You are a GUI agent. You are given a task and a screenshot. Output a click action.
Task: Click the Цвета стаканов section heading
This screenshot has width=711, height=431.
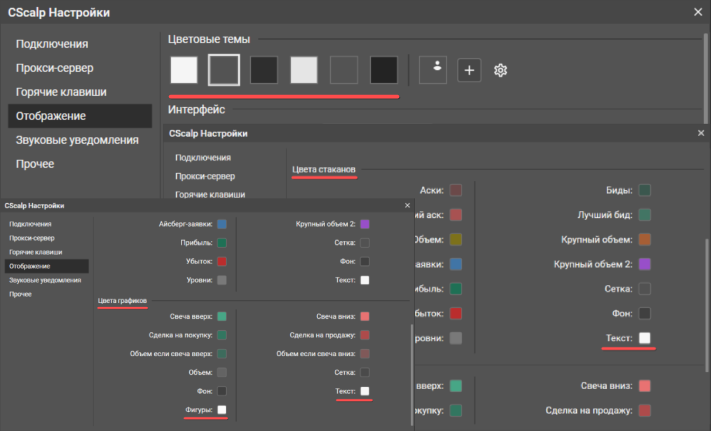324,169
